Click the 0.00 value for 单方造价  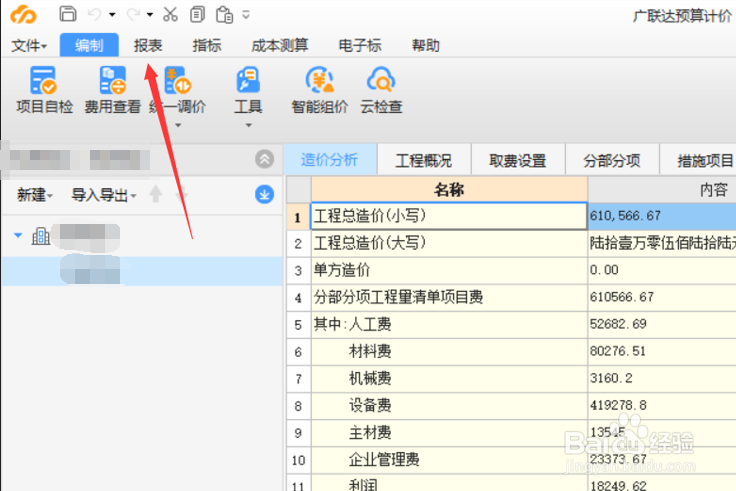pyautogui.click(x=662, y=270)
